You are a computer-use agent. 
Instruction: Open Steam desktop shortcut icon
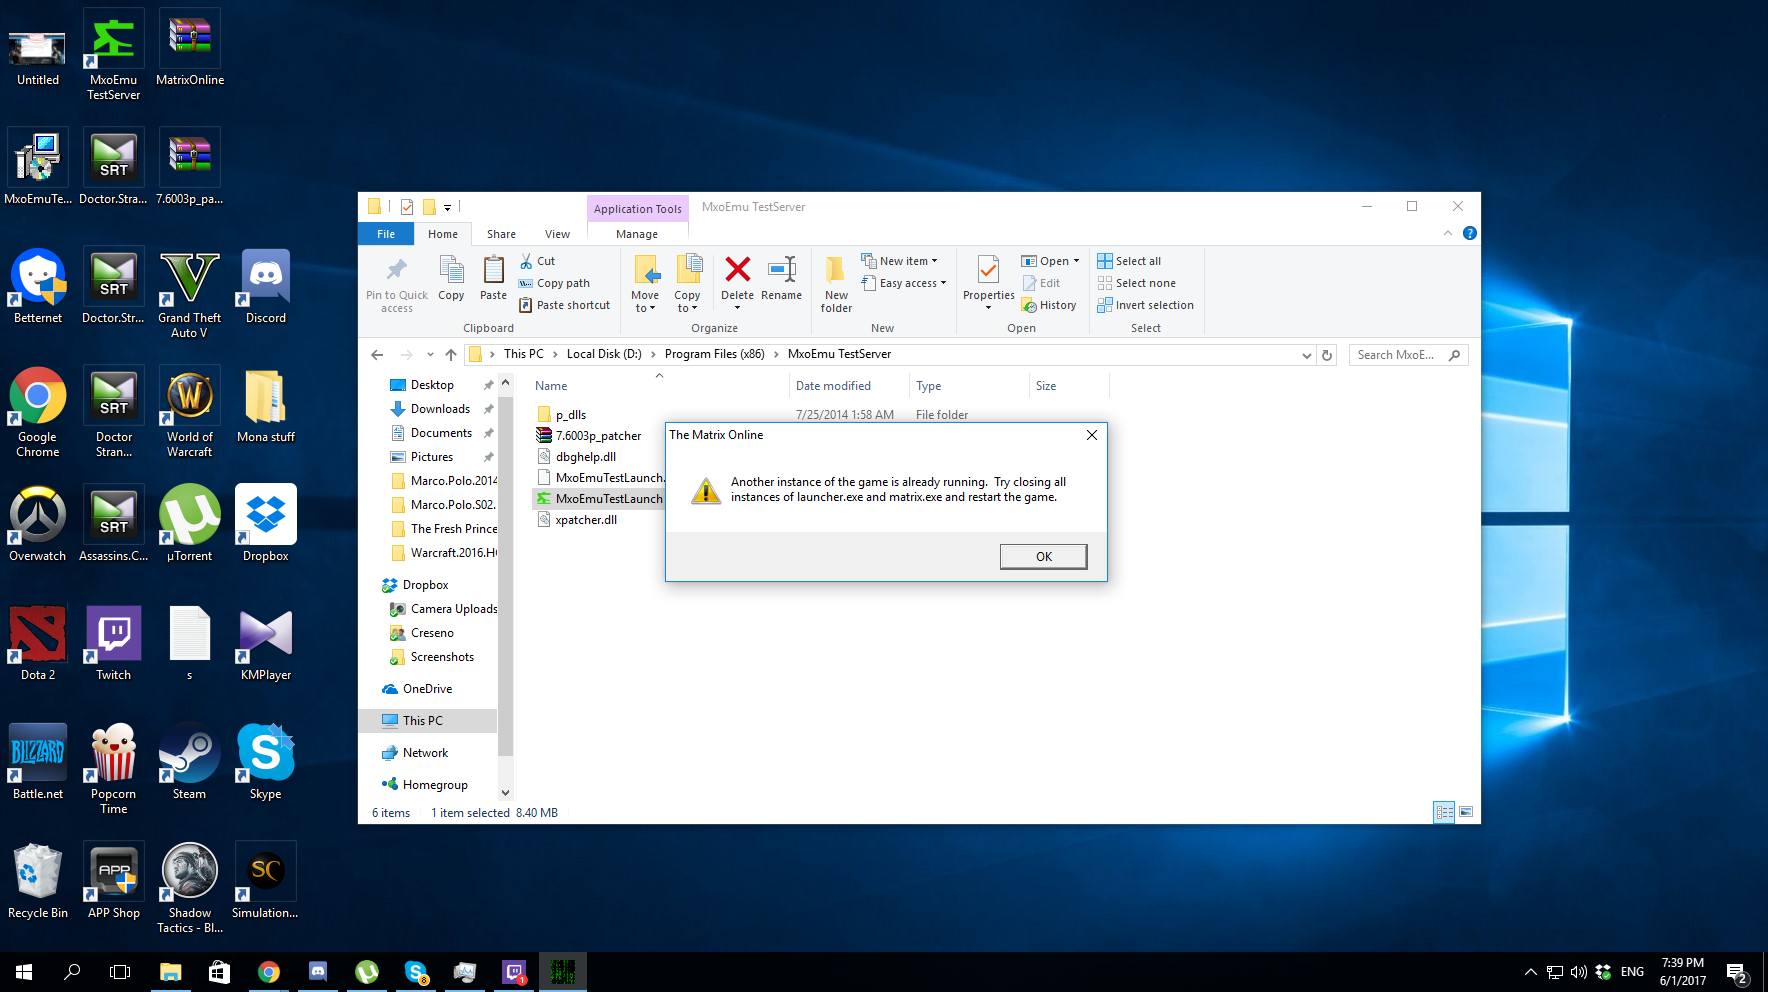189,755
